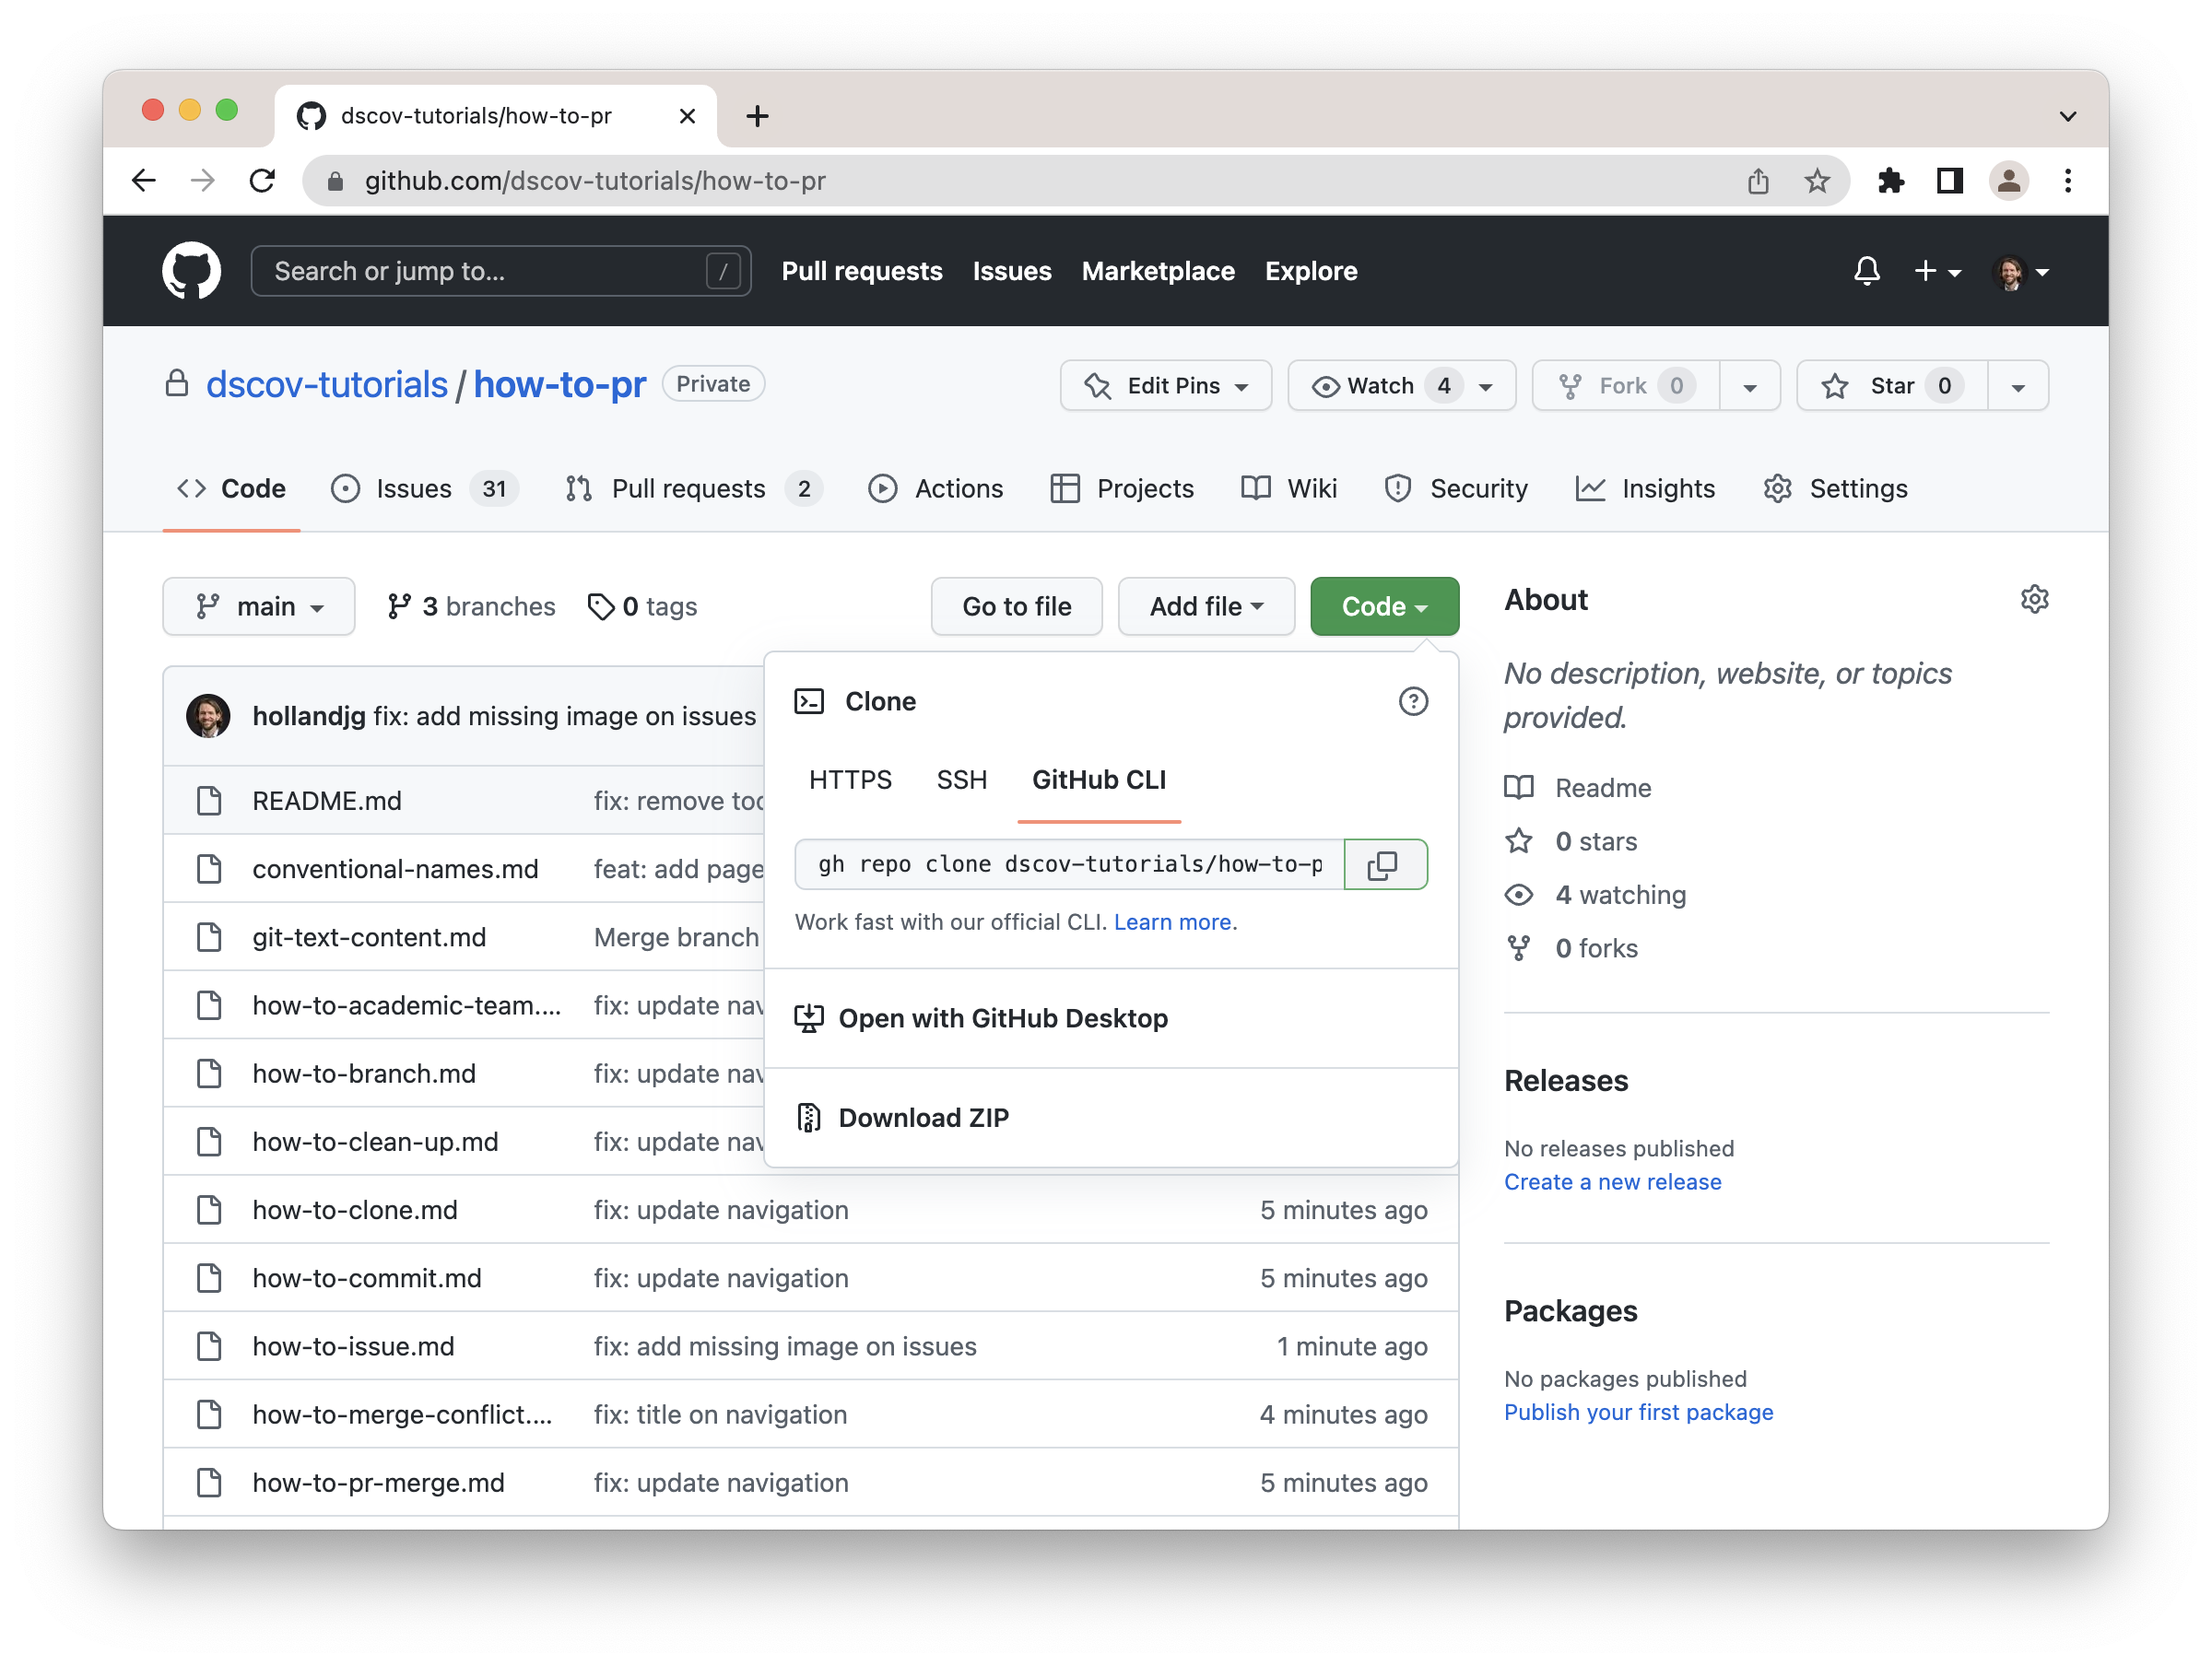Screen dimensions: 2212x1666
Task: Open a new browser tab
Action: coord(757,116)
